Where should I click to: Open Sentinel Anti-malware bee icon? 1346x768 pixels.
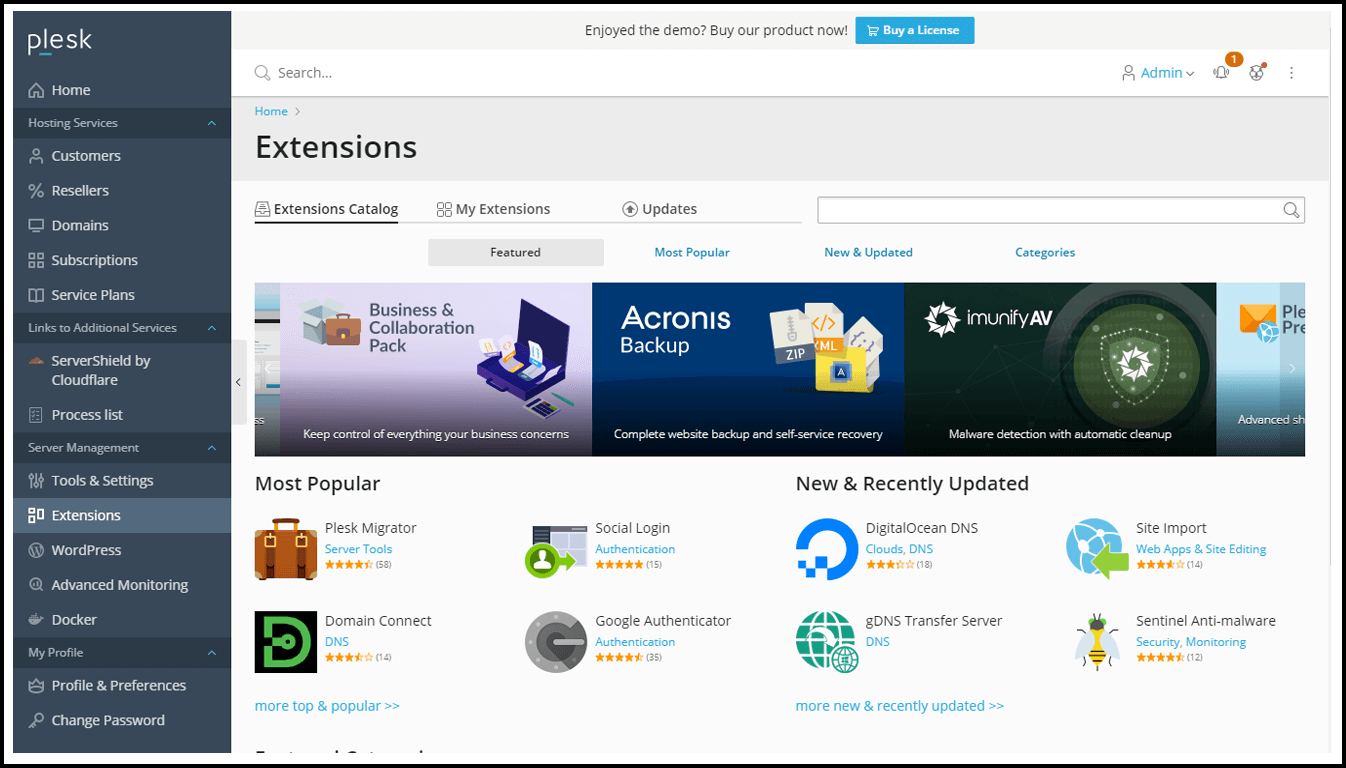coord(1097,642)
